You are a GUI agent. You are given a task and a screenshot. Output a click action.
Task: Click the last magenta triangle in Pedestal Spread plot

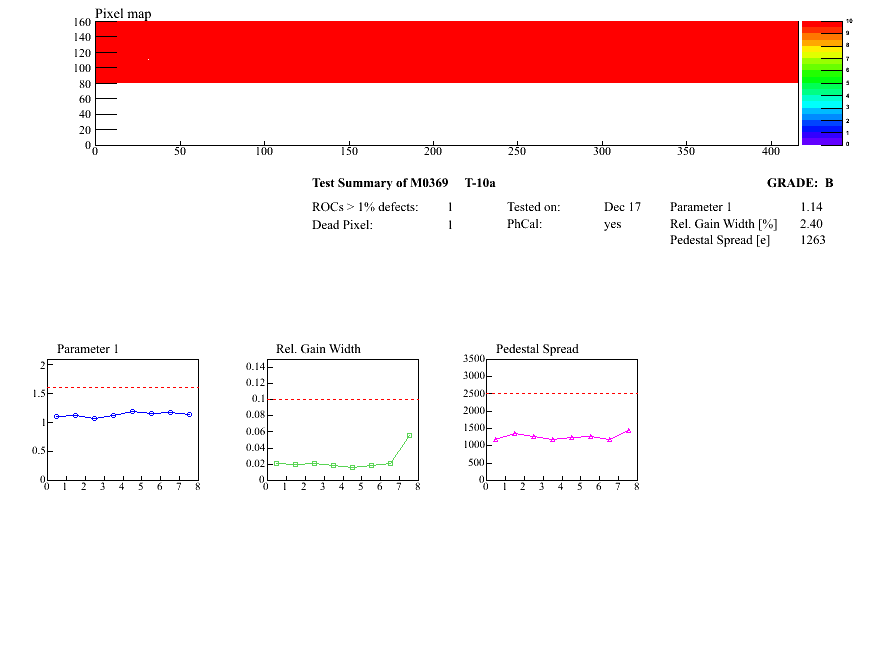pyautogui.click(x=628, y=431)
